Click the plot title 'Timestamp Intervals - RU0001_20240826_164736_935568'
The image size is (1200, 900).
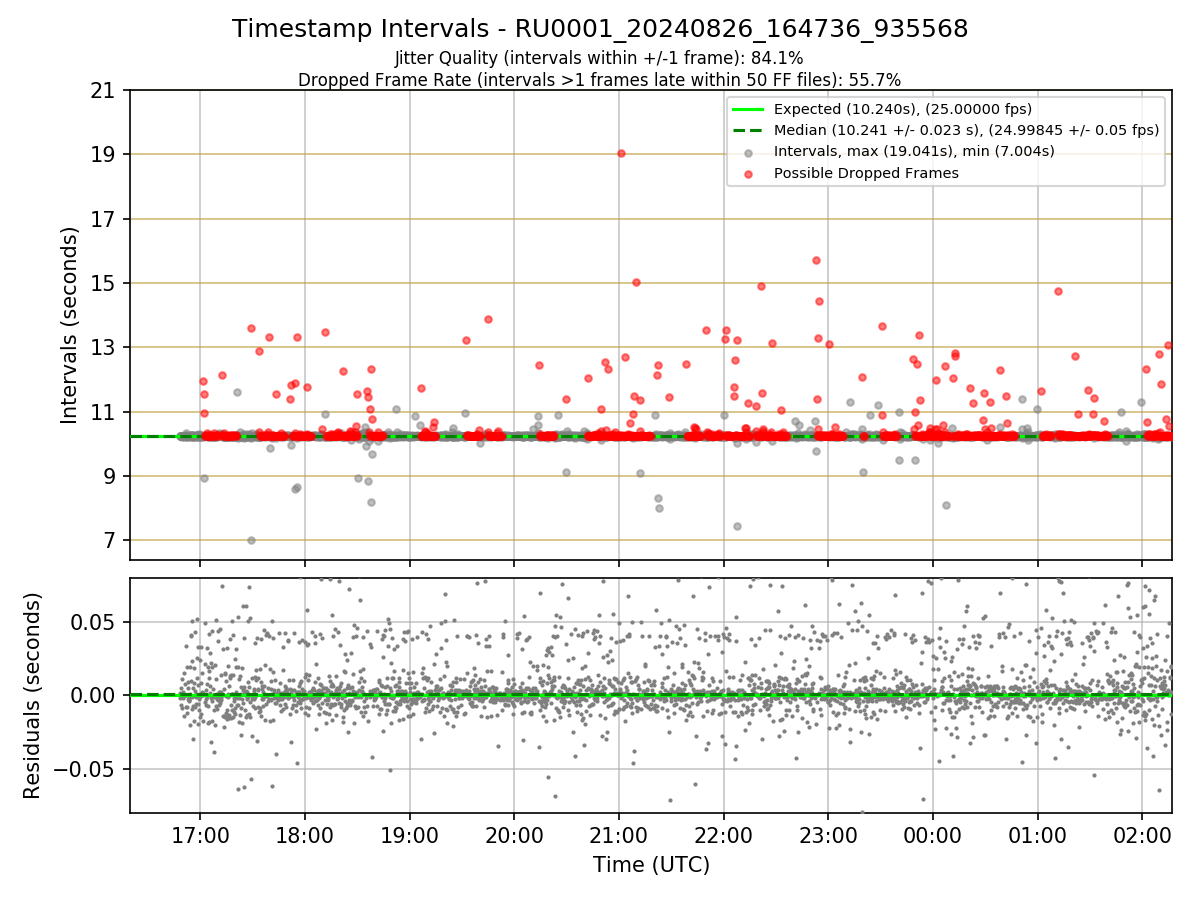click(600, 29)
